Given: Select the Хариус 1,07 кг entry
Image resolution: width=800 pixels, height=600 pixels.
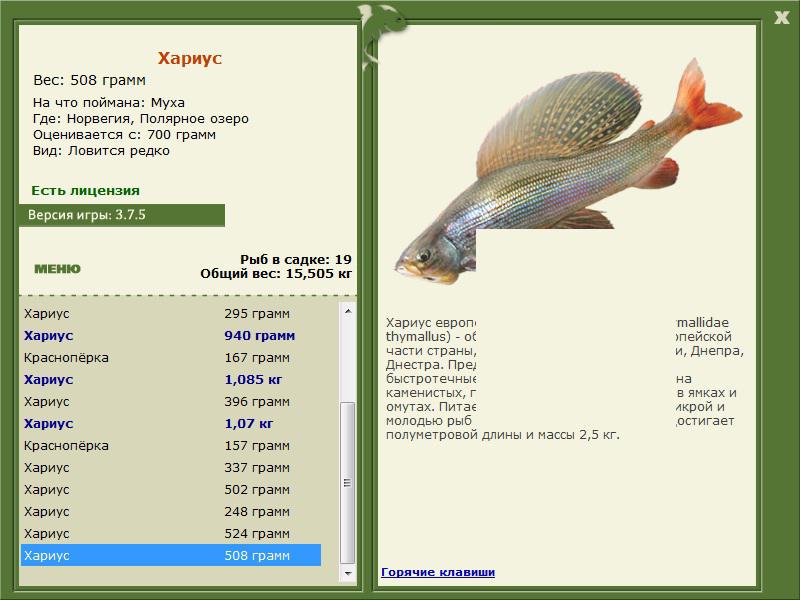Looking at the screenshot, I should point(170,424).
